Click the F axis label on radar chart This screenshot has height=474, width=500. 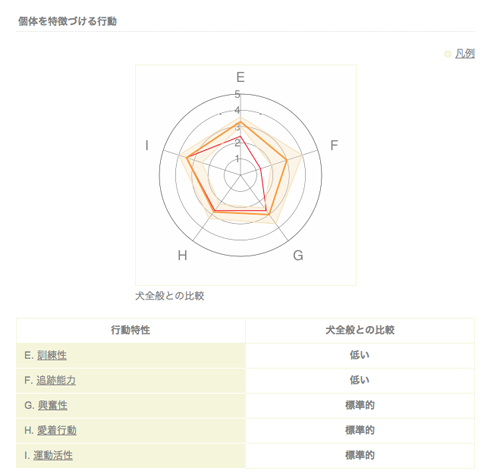[x=334, y=145]
